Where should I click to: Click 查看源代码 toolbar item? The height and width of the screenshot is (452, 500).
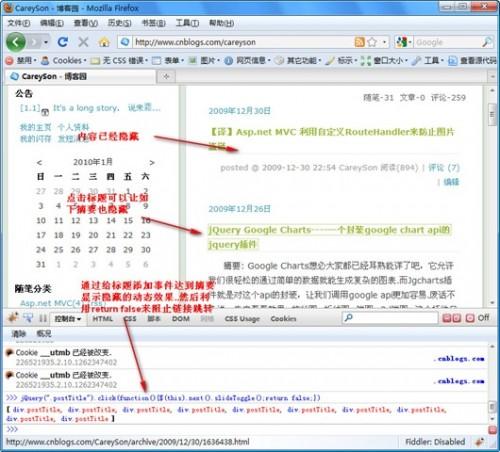472,61
